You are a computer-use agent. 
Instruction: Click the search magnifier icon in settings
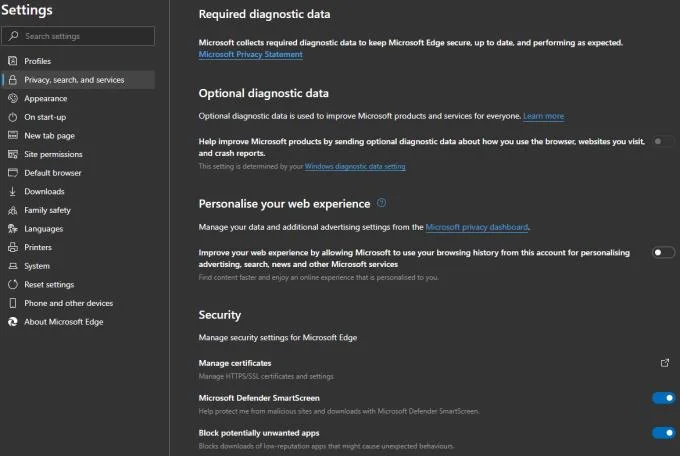point(13,36)
